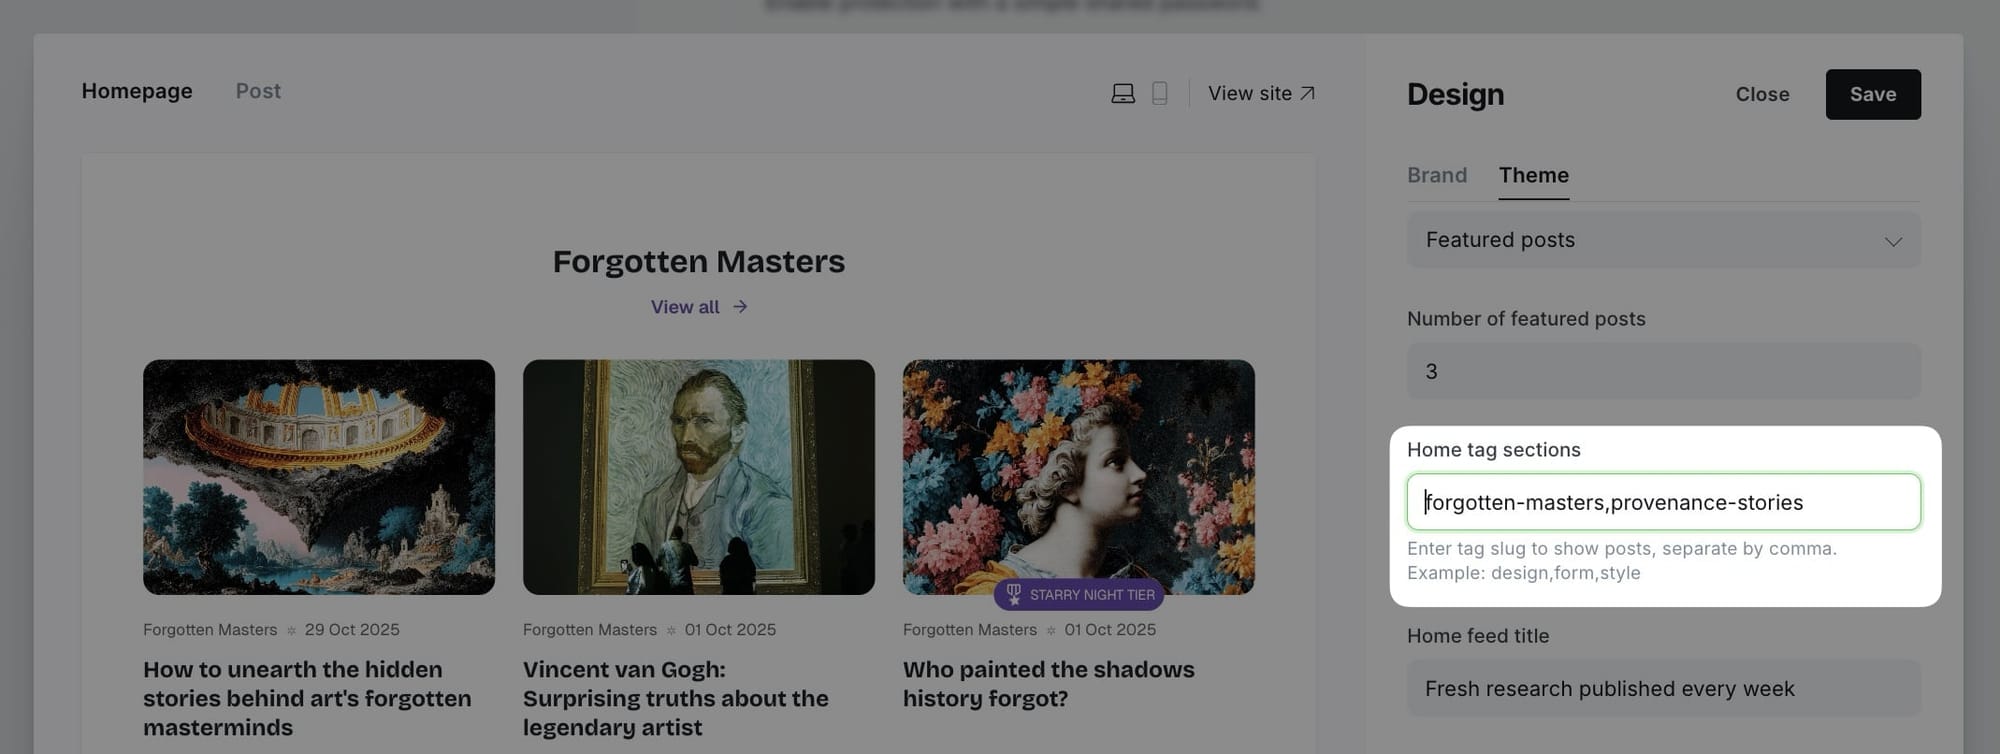This screenshot has width=2000, height=754.
Task: Close the Design panel
Action: 1762,94
